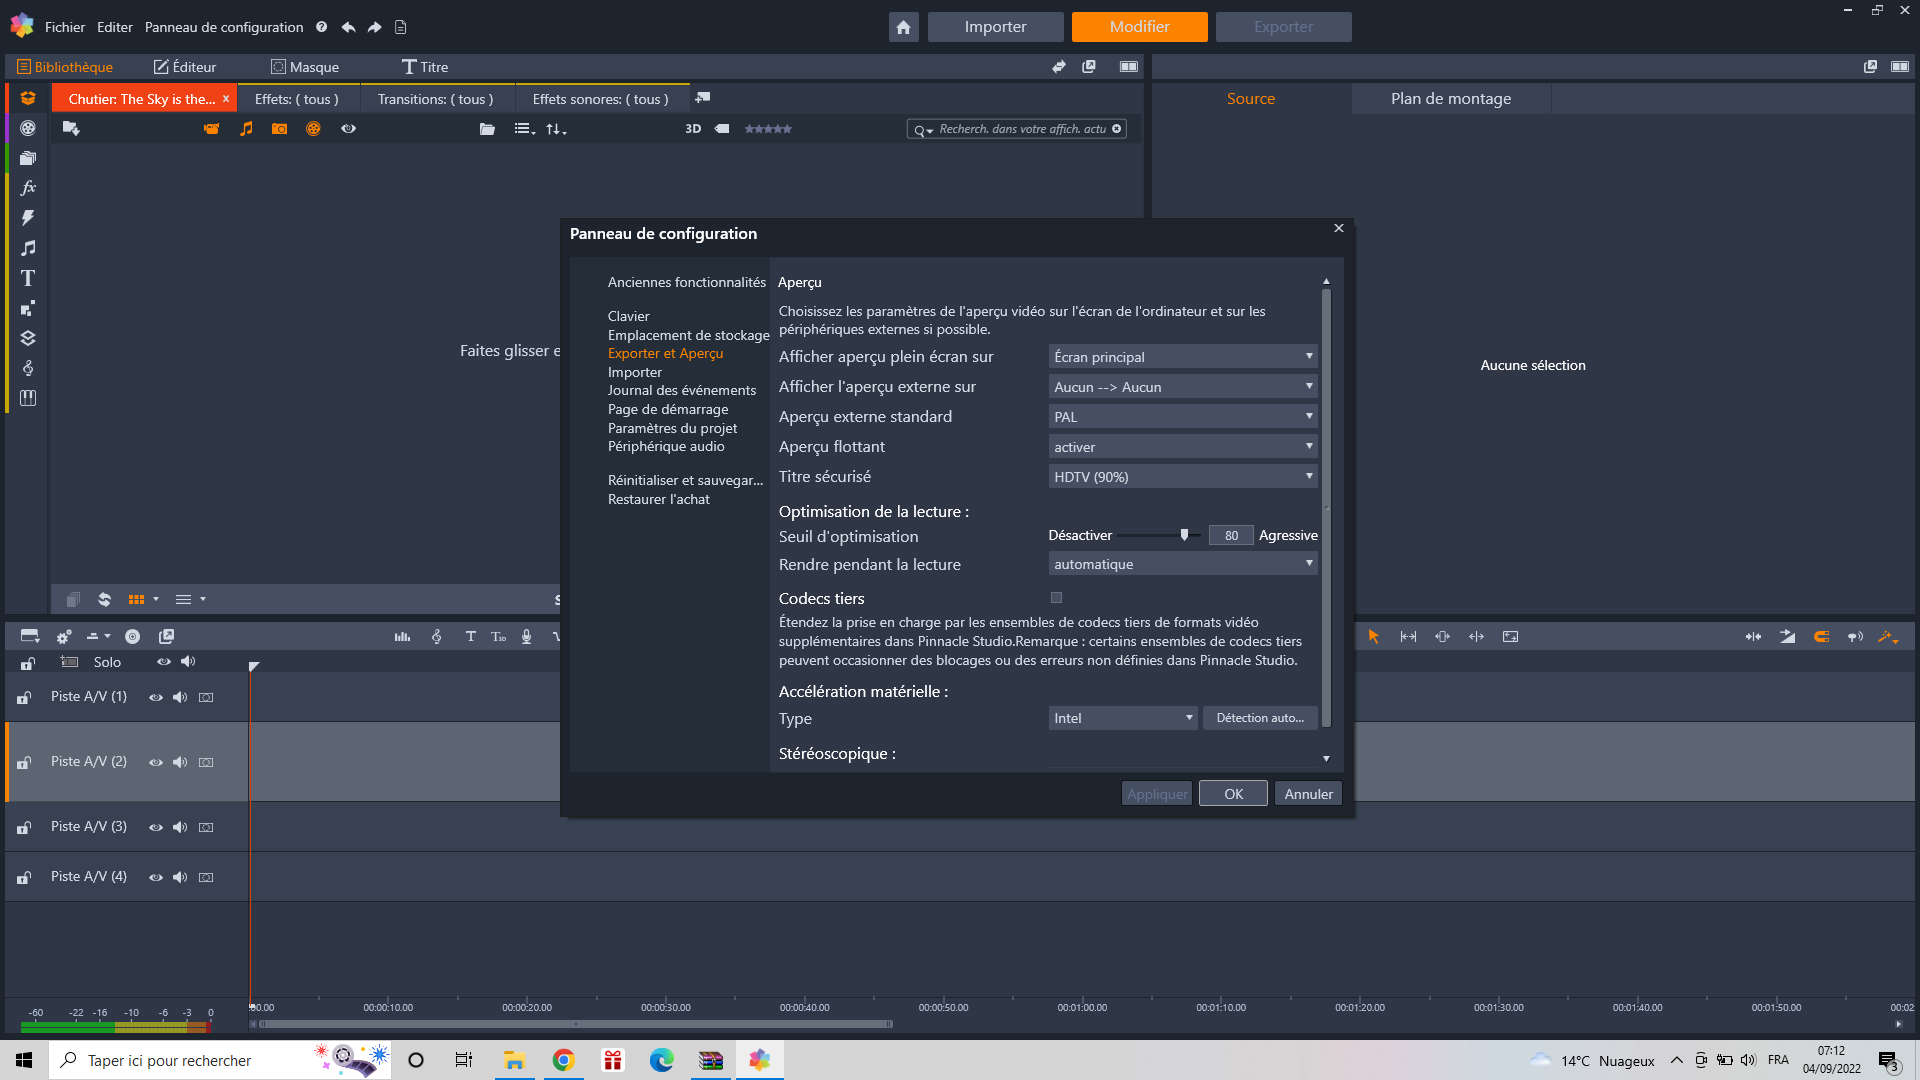Select Paramètres du projet in settings list

coord(672,428)
